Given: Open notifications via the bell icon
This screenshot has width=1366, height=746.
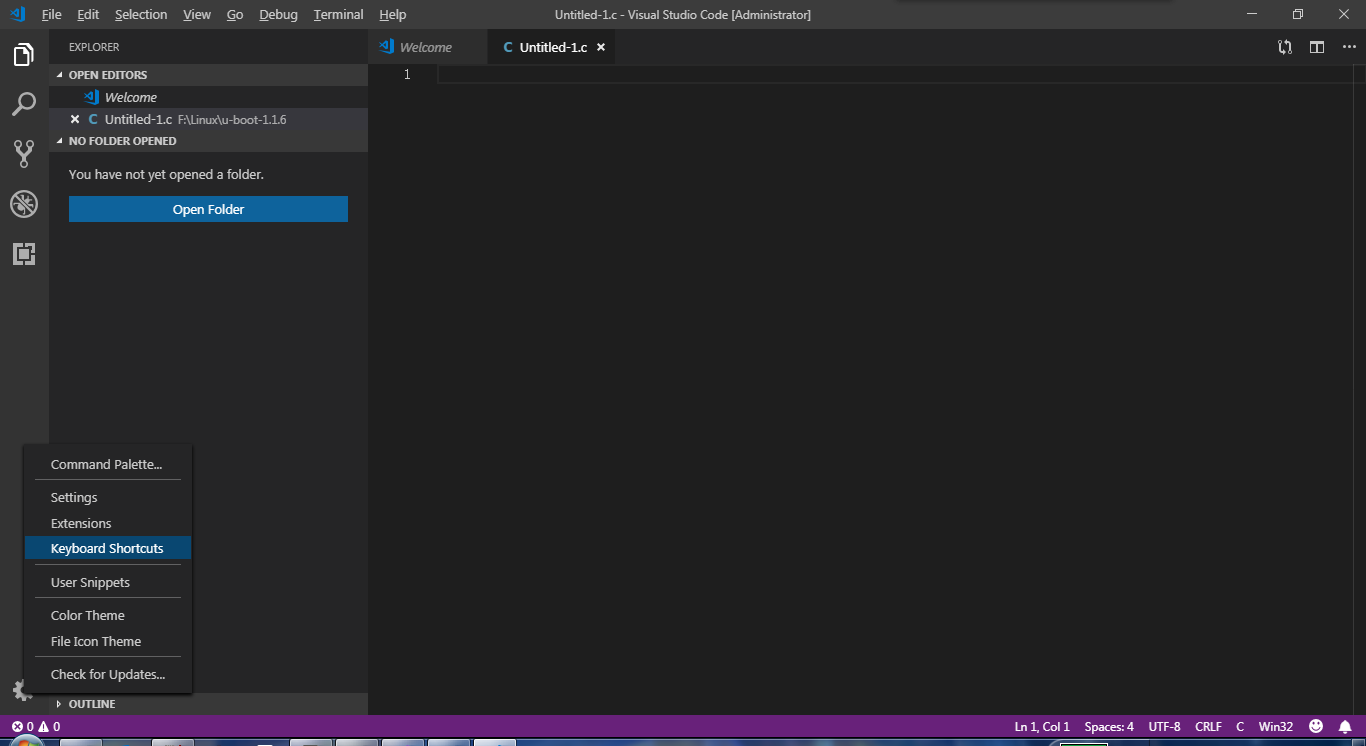Looking at the screenshot, I should 1345,727.
